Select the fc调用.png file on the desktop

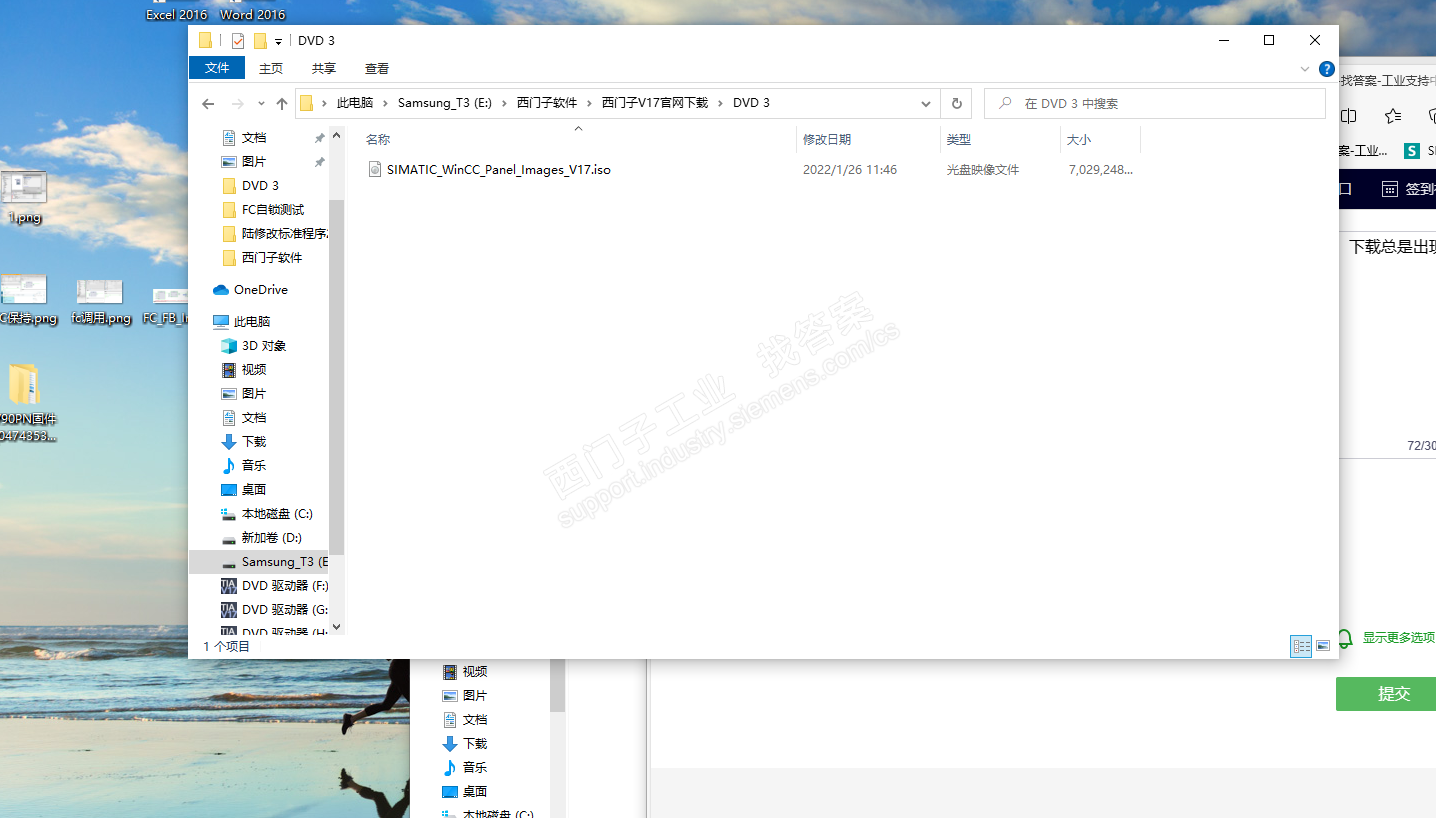pyautogui.click(x=100, y=302)
